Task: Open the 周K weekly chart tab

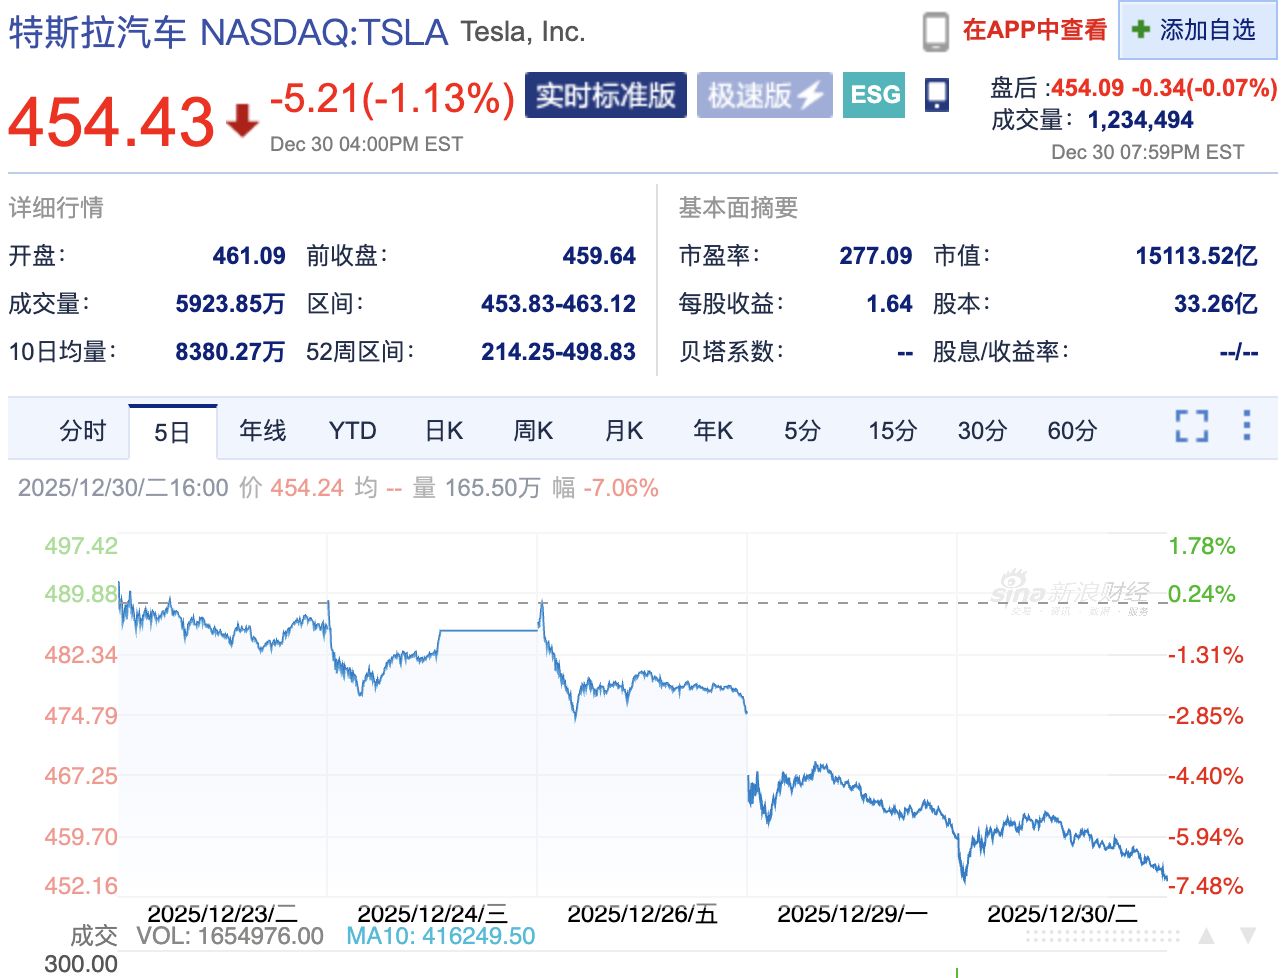Action: pyautogui.click(x=533, y=431)
